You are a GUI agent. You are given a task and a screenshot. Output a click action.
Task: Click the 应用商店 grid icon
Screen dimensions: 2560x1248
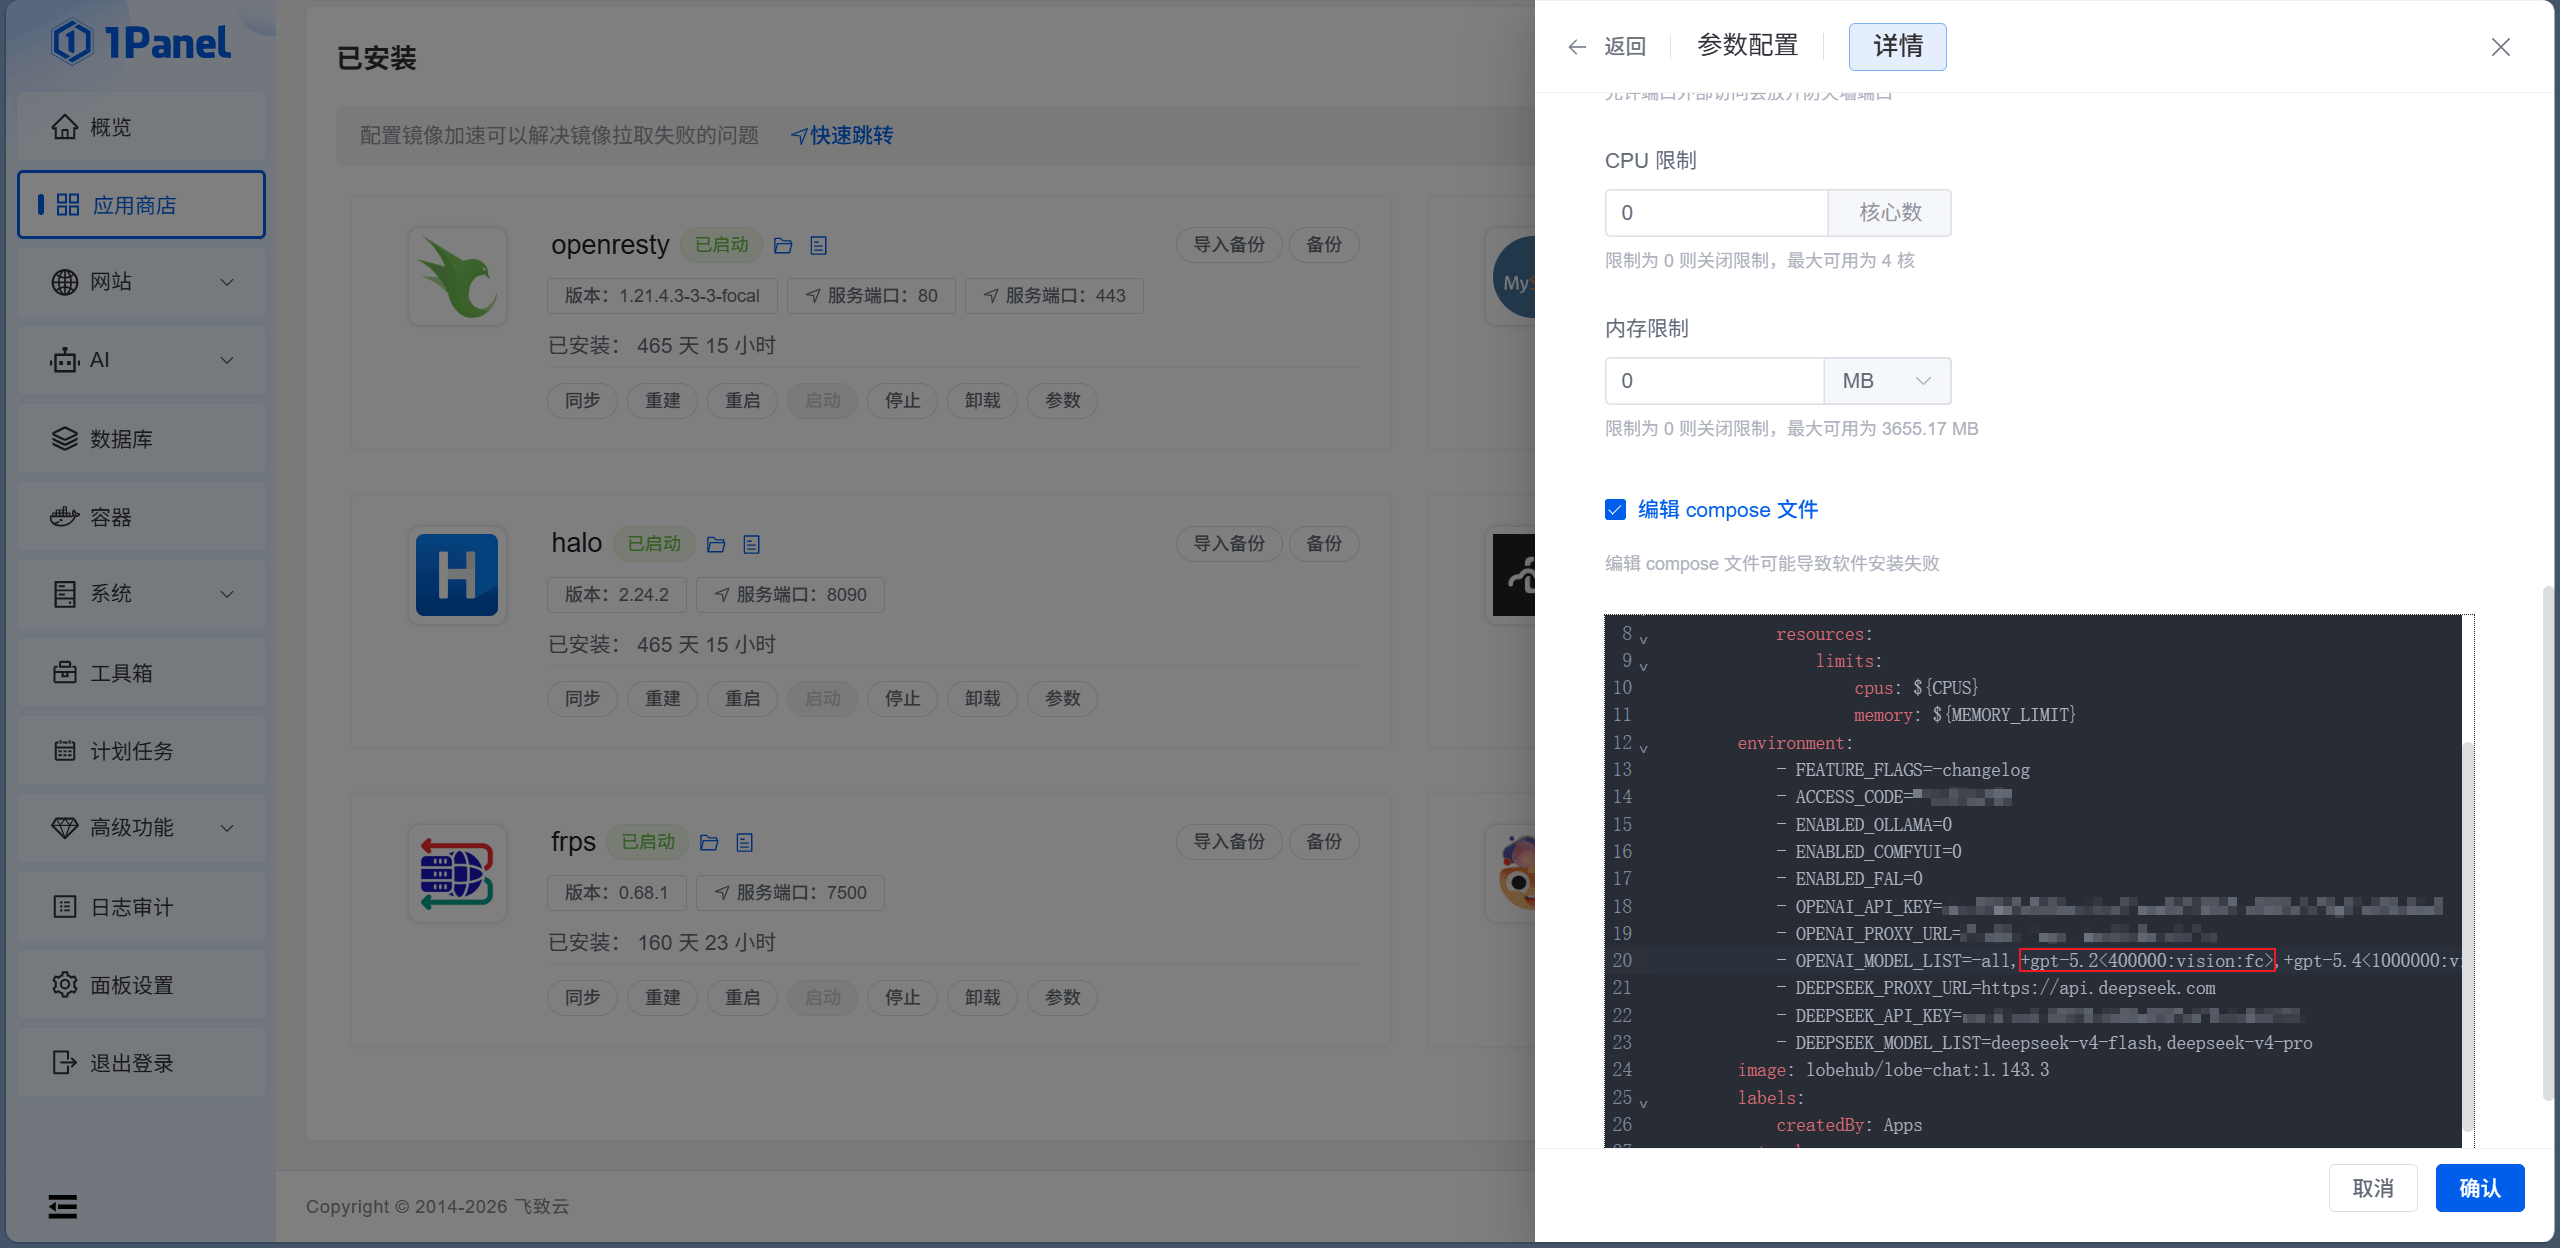pyautogui.click(x=68, y=205)
